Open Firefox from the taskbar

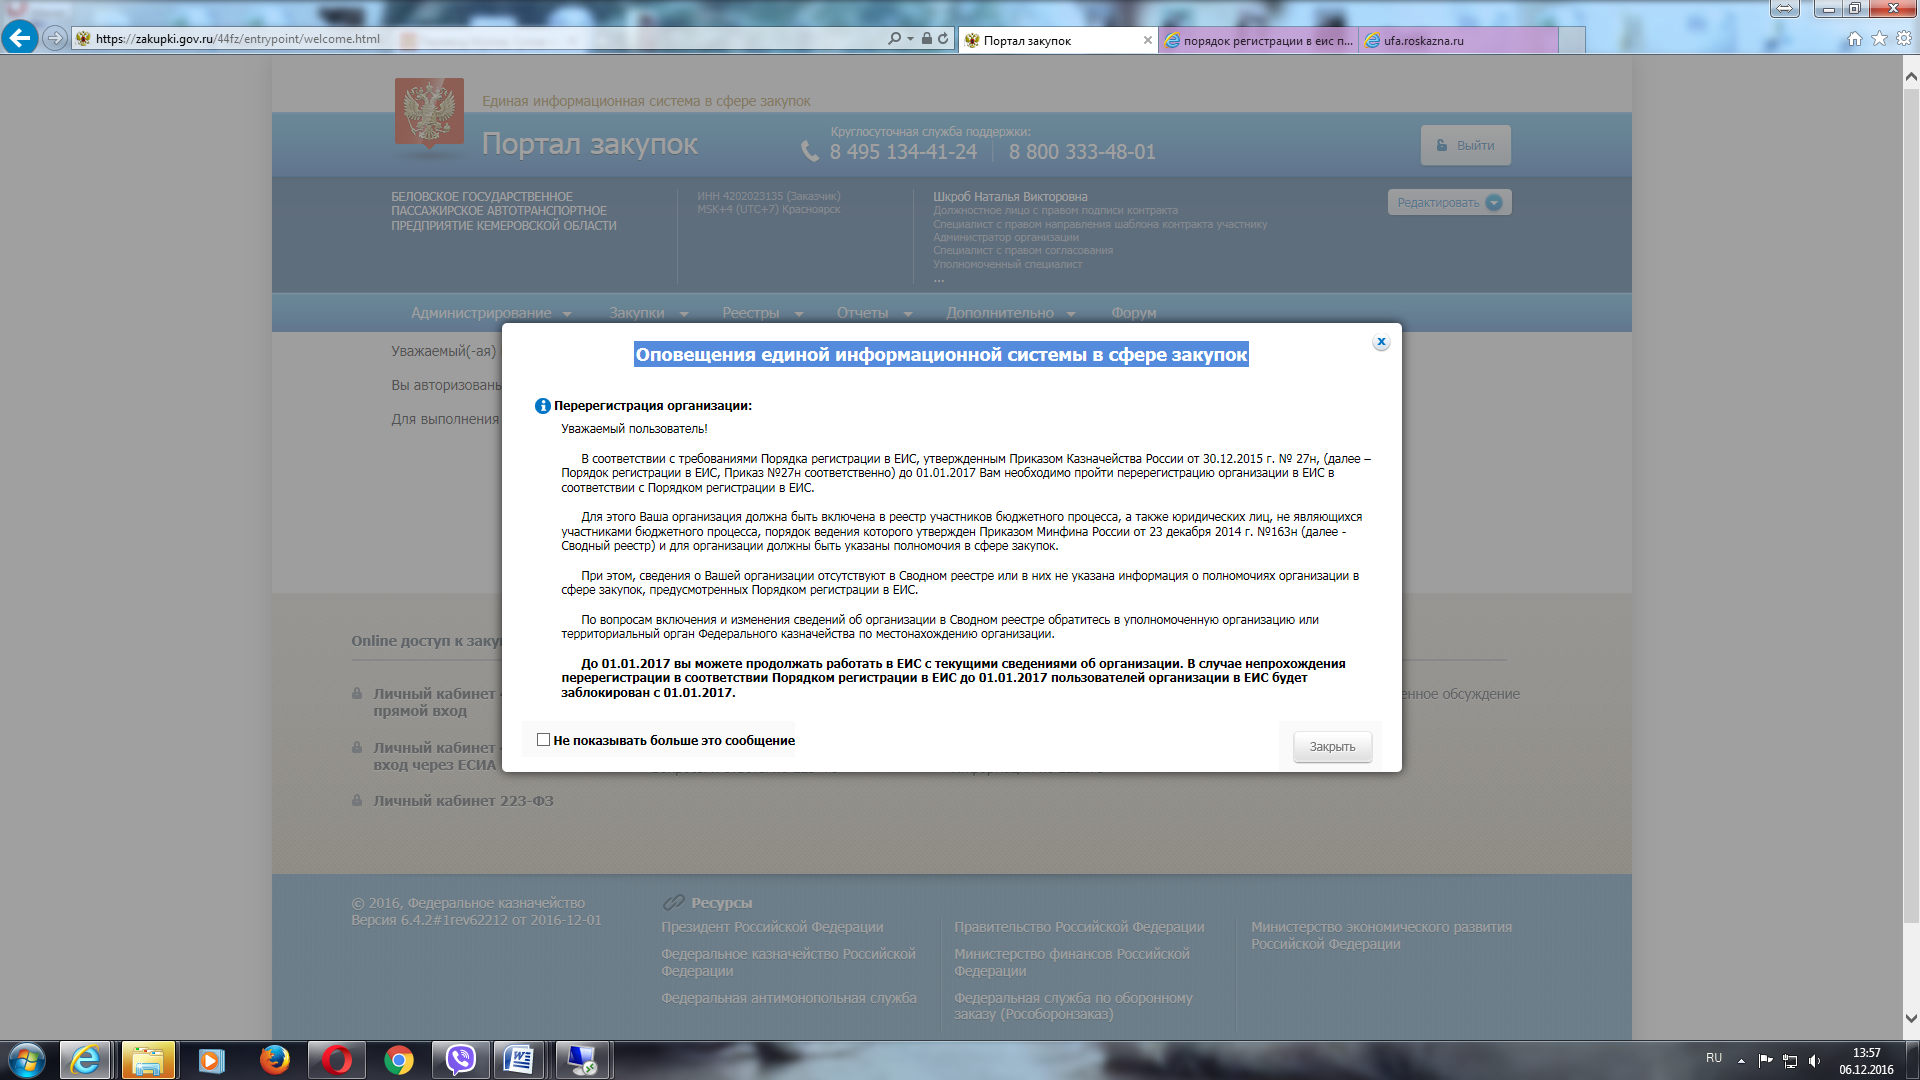click(273, 1059)
